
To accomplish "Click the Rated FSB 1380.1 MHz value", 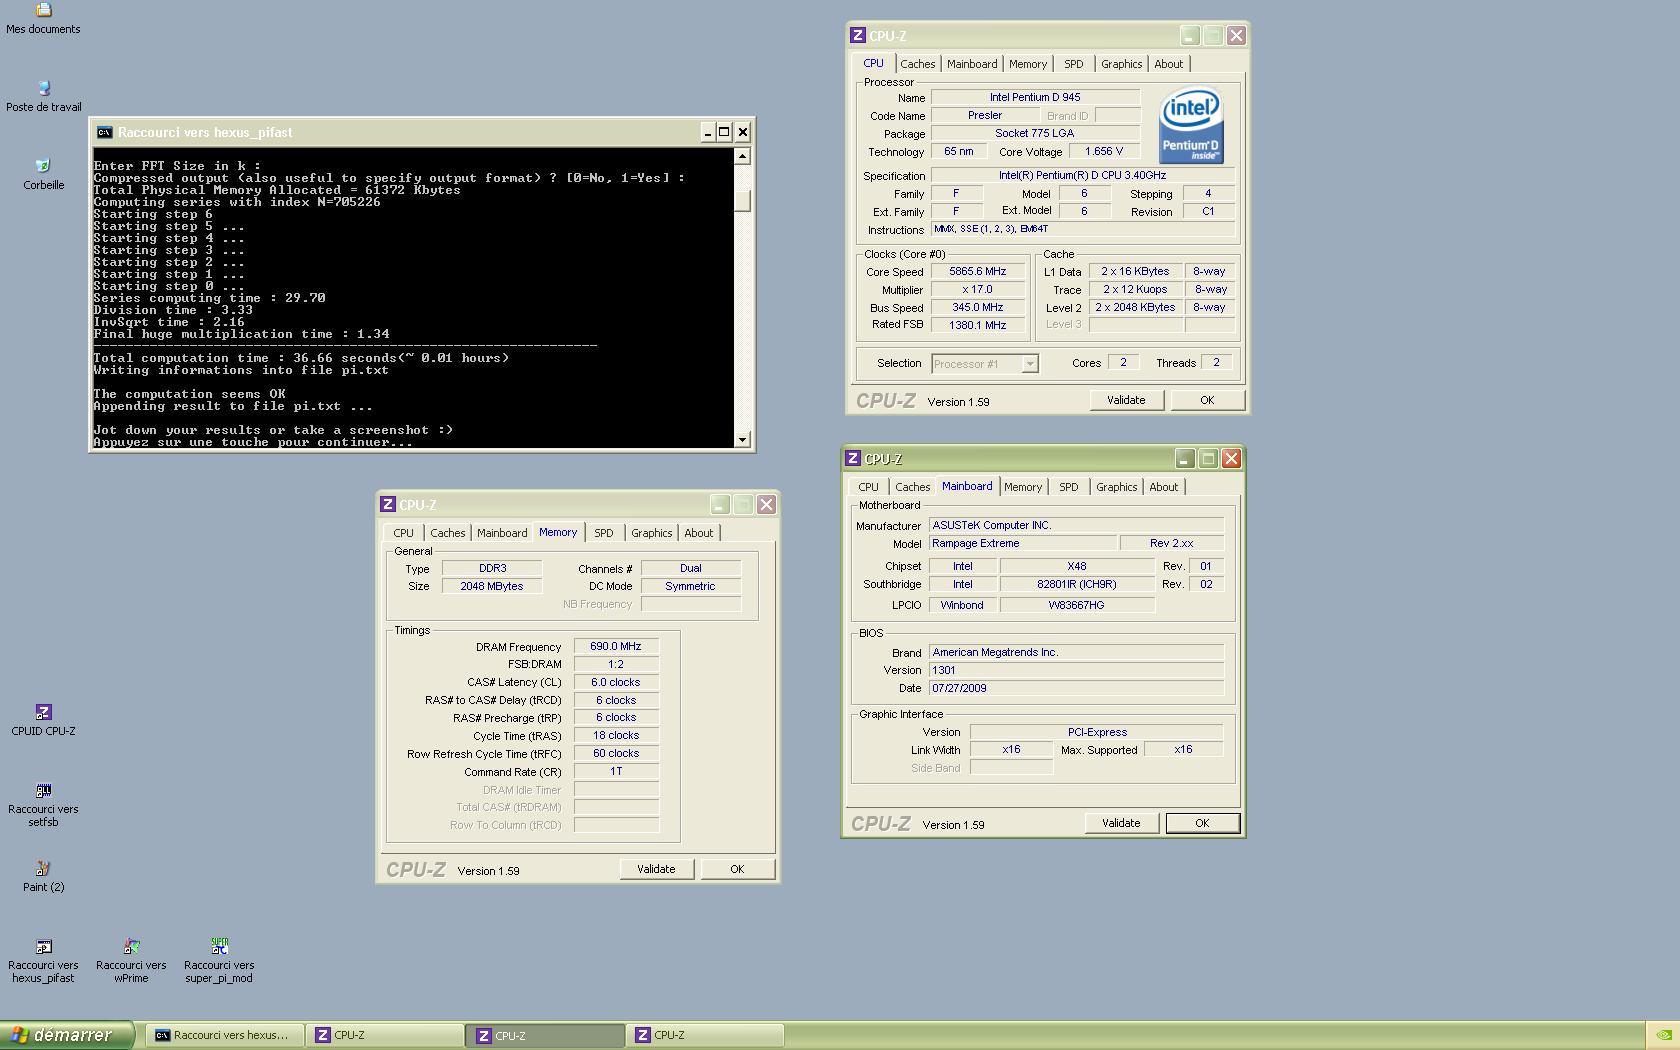I will pos(978,325).
